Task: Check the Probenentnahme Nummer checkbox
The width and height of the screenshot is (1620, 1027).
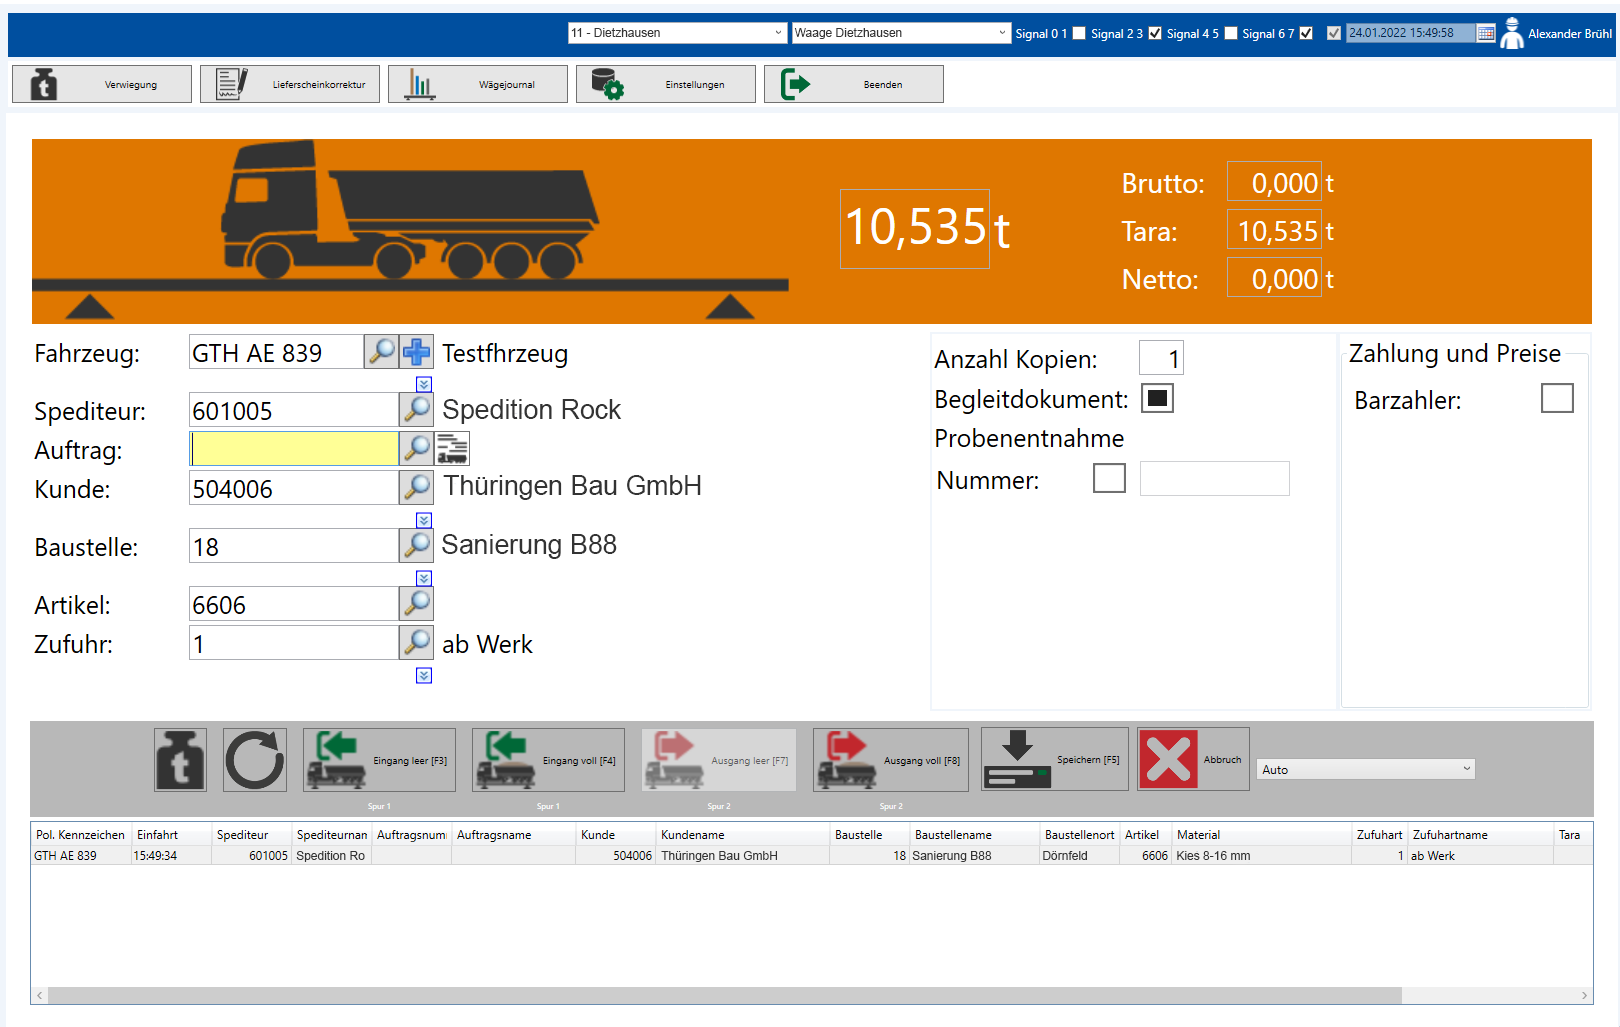Action: click(1109, 478)
